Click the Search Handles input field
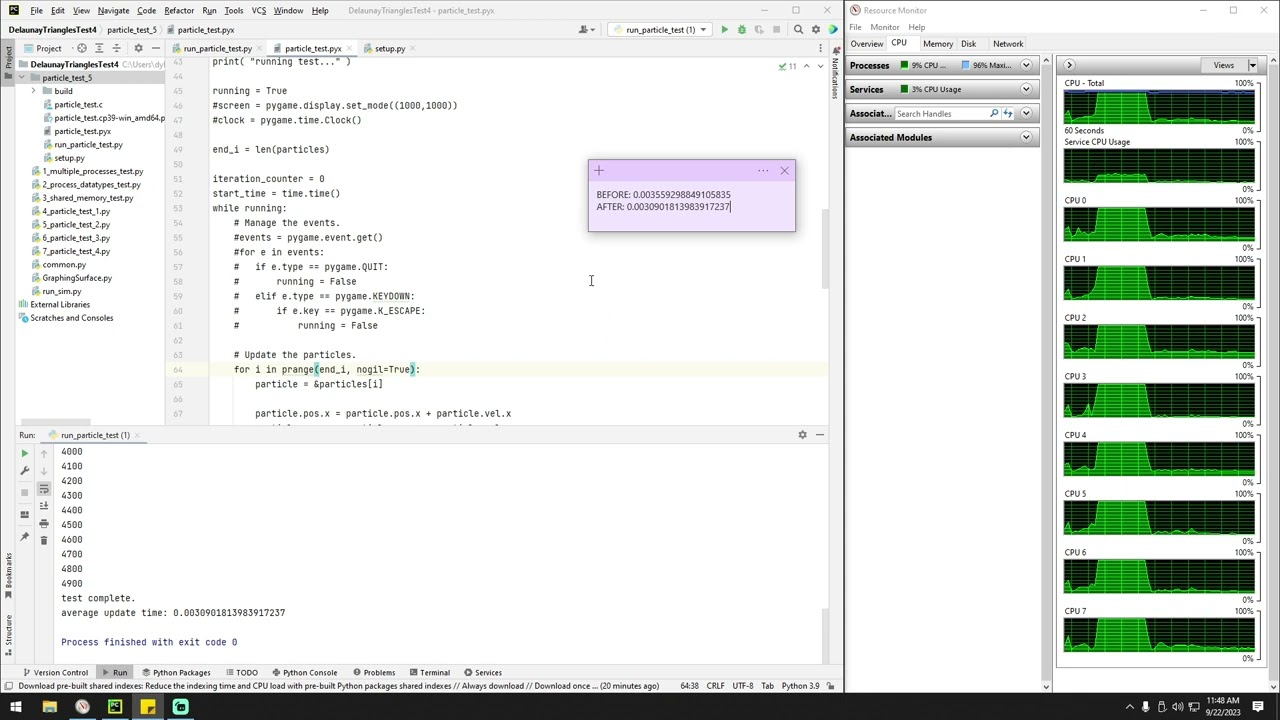This screenshot has width=1280, height=720. click(x=940, y=114)
